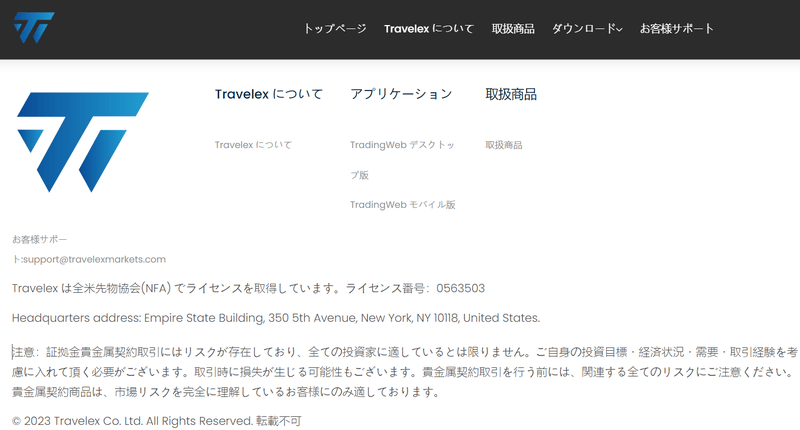Open the TradingWeb モバイル版 link
This screenshot has height=430, width=800.
[x=403, y=205]
